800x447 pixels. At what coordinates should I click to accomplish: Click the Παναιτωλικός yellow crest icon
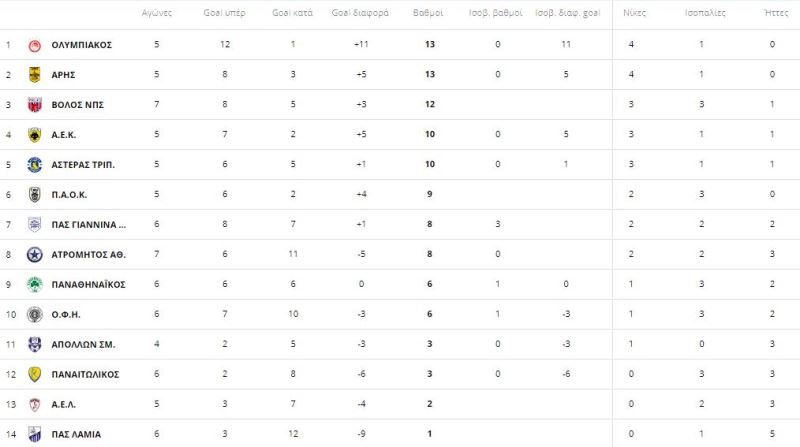(x=34, y=375)
